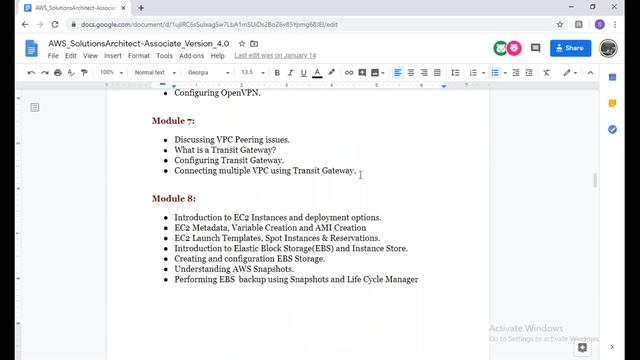Increase indent using toolbar icon

[529, 73]
